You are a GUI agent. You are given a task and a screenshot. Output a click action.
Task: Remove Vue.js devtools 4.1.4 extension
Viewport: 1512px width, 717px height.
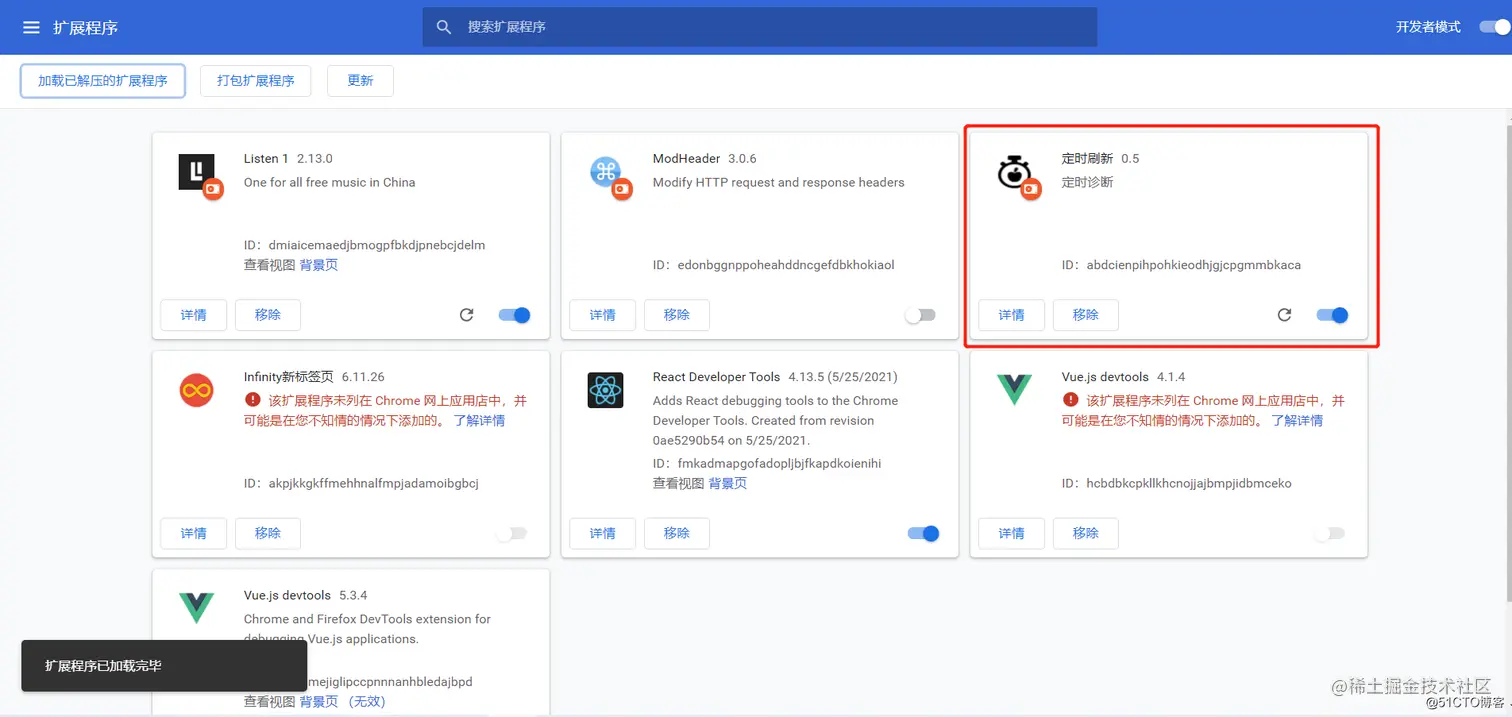pos(1086,533)
